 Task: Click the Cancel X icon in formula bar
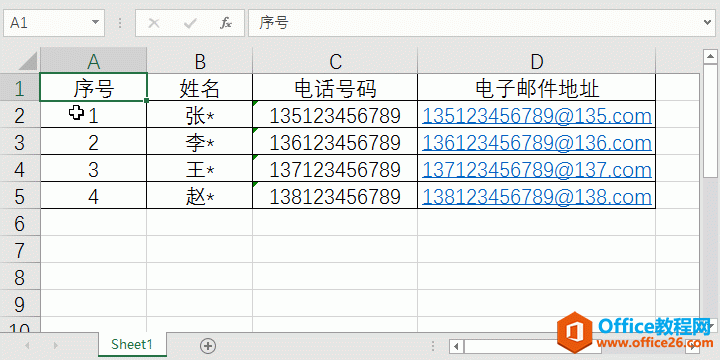(154, 23)
